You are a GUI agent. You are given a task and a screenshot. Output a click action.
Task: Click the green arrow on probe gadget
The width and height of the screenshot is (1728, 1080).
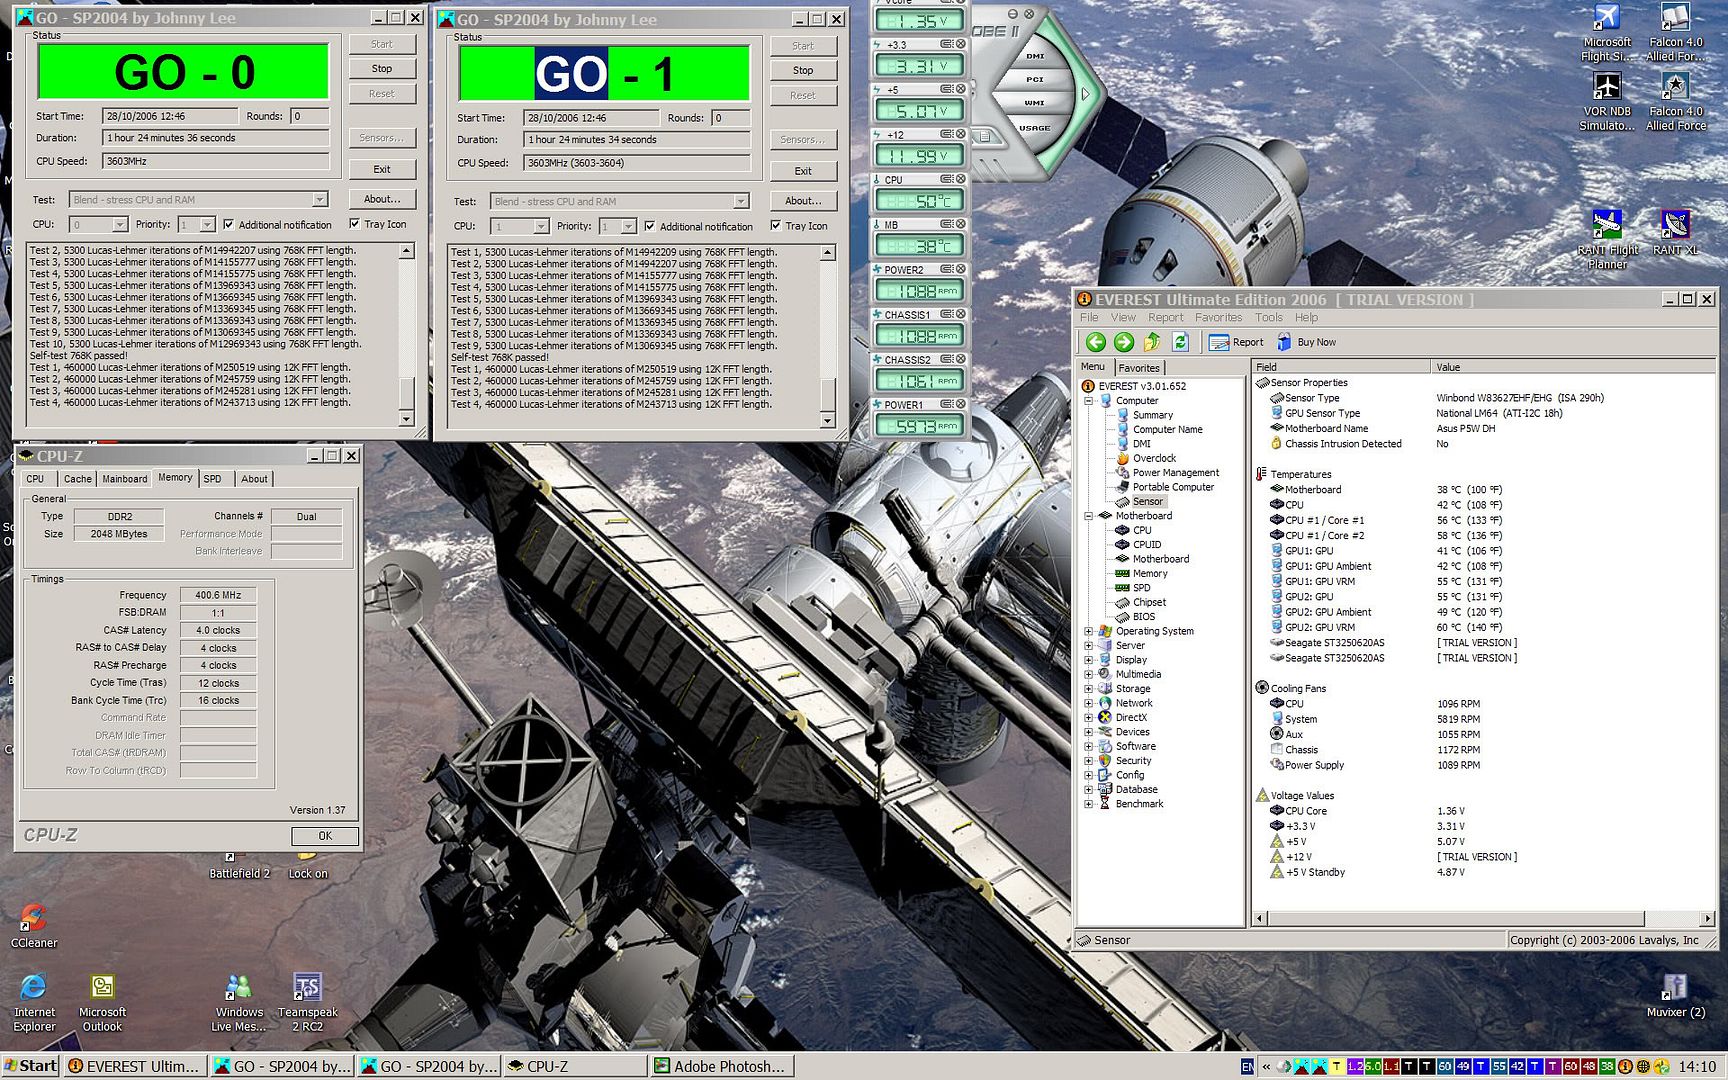click(x=1084, y=95)
